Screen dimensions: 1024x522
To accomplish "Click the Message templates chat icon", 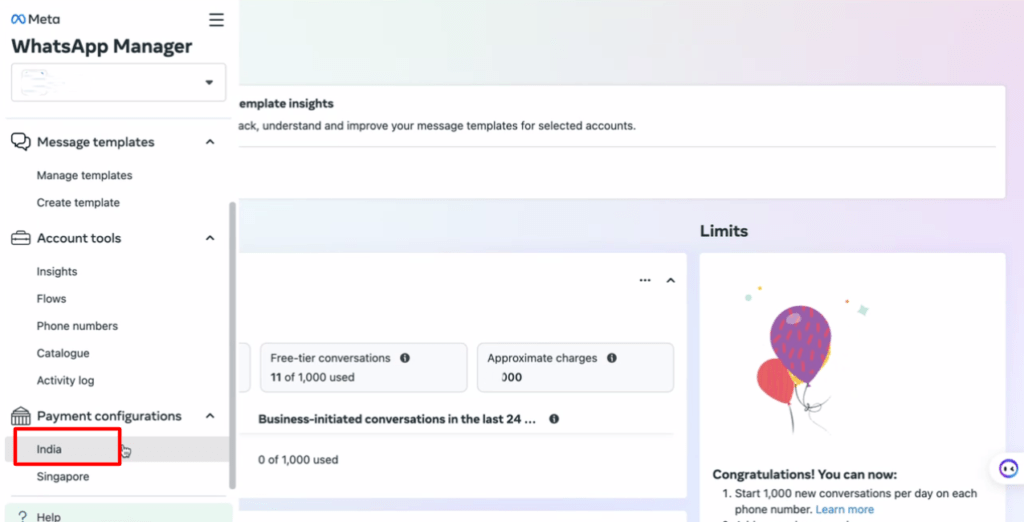I will coord(20,142).
